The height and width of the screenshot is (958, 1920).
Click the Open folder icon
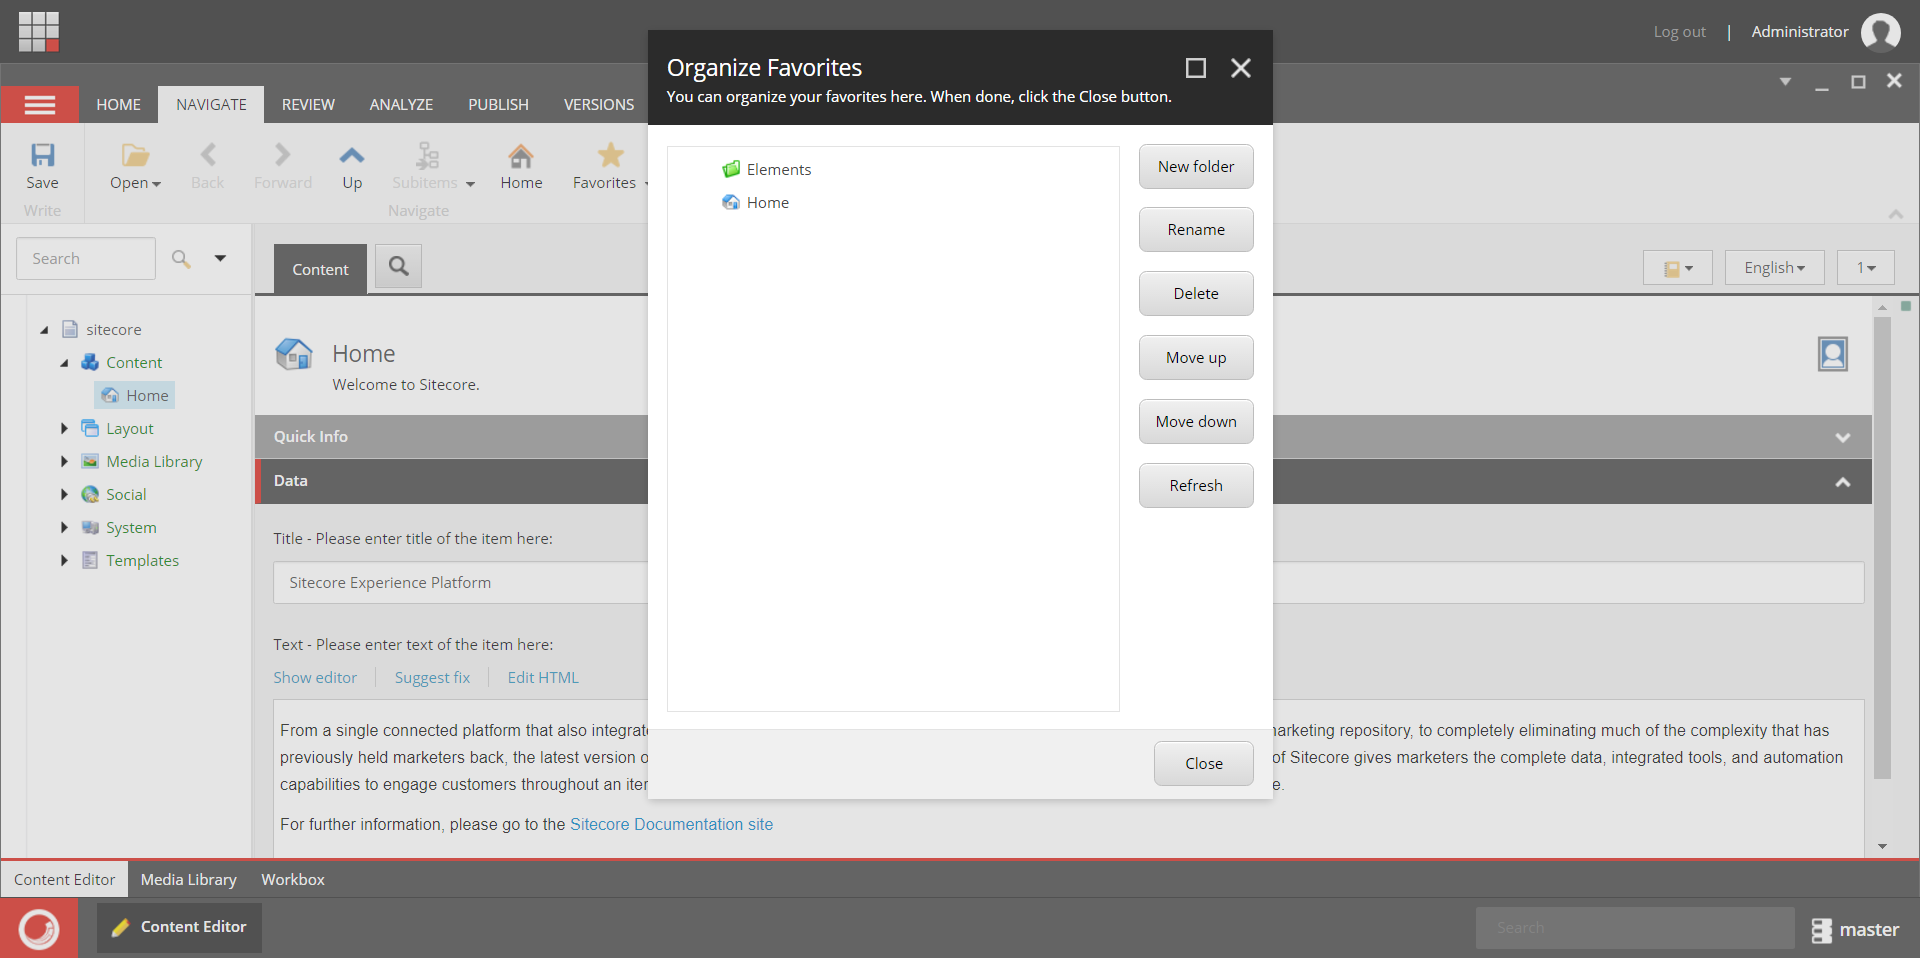[135, 155]
